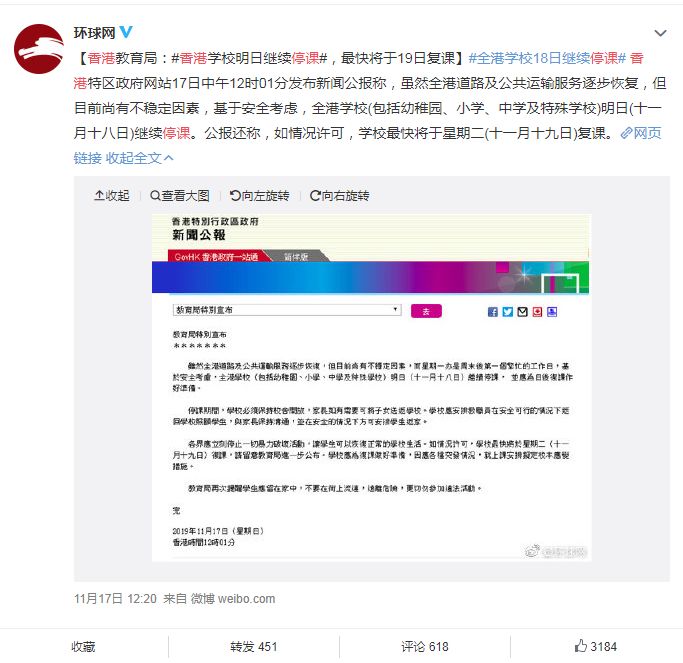Collapse the image with 收起
Image resolution: width=683 pixels, height=663 pixels.
pos(112,196)
